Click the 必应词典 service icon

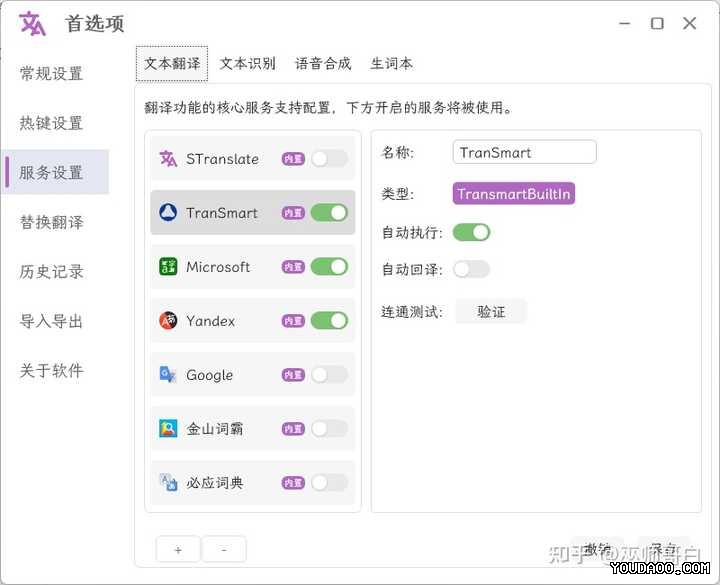[168, 482]
